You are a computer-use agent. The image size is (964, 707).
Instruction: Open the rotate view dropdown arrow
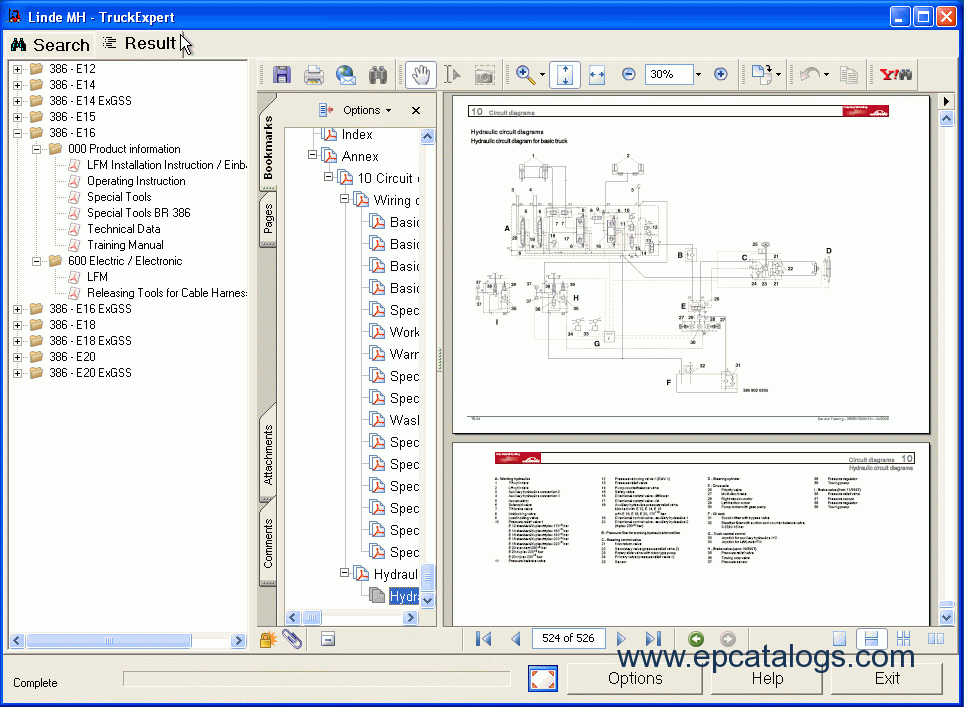(778, 75)
